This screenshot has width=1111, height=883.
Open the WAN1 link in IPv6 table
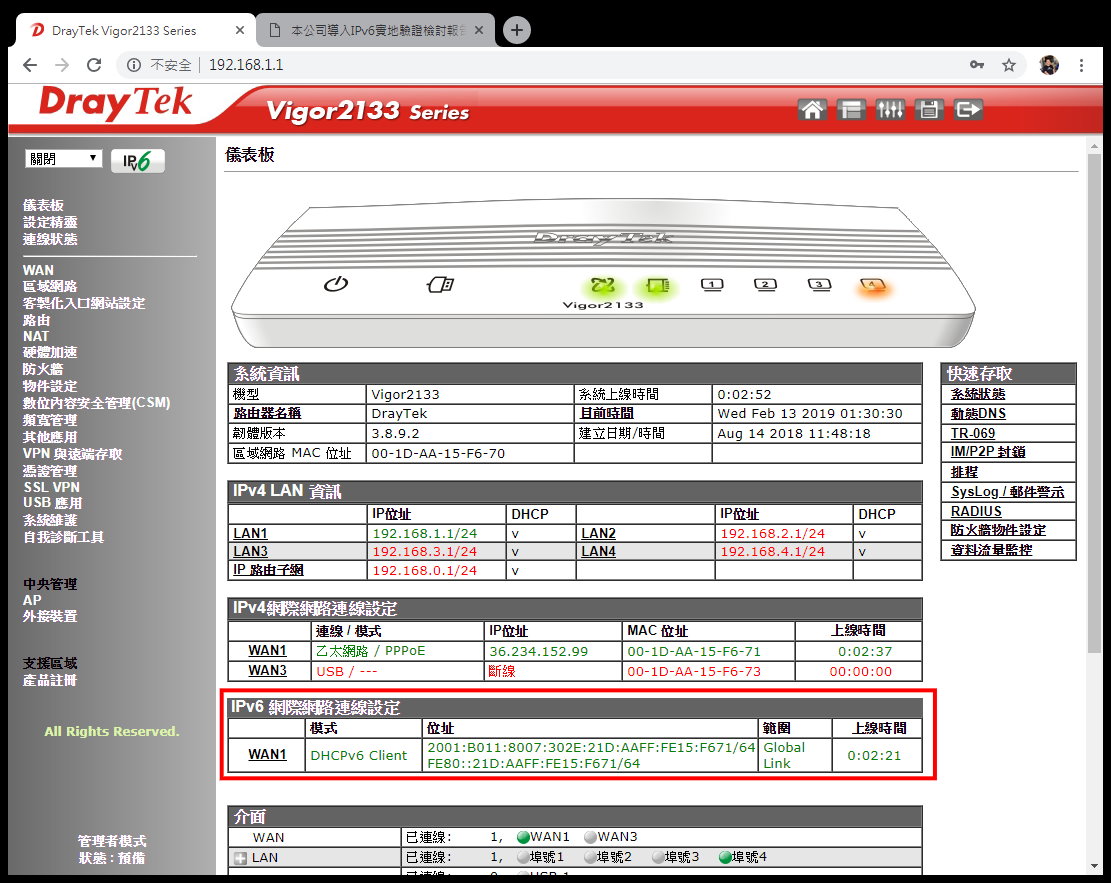(267, 754)
